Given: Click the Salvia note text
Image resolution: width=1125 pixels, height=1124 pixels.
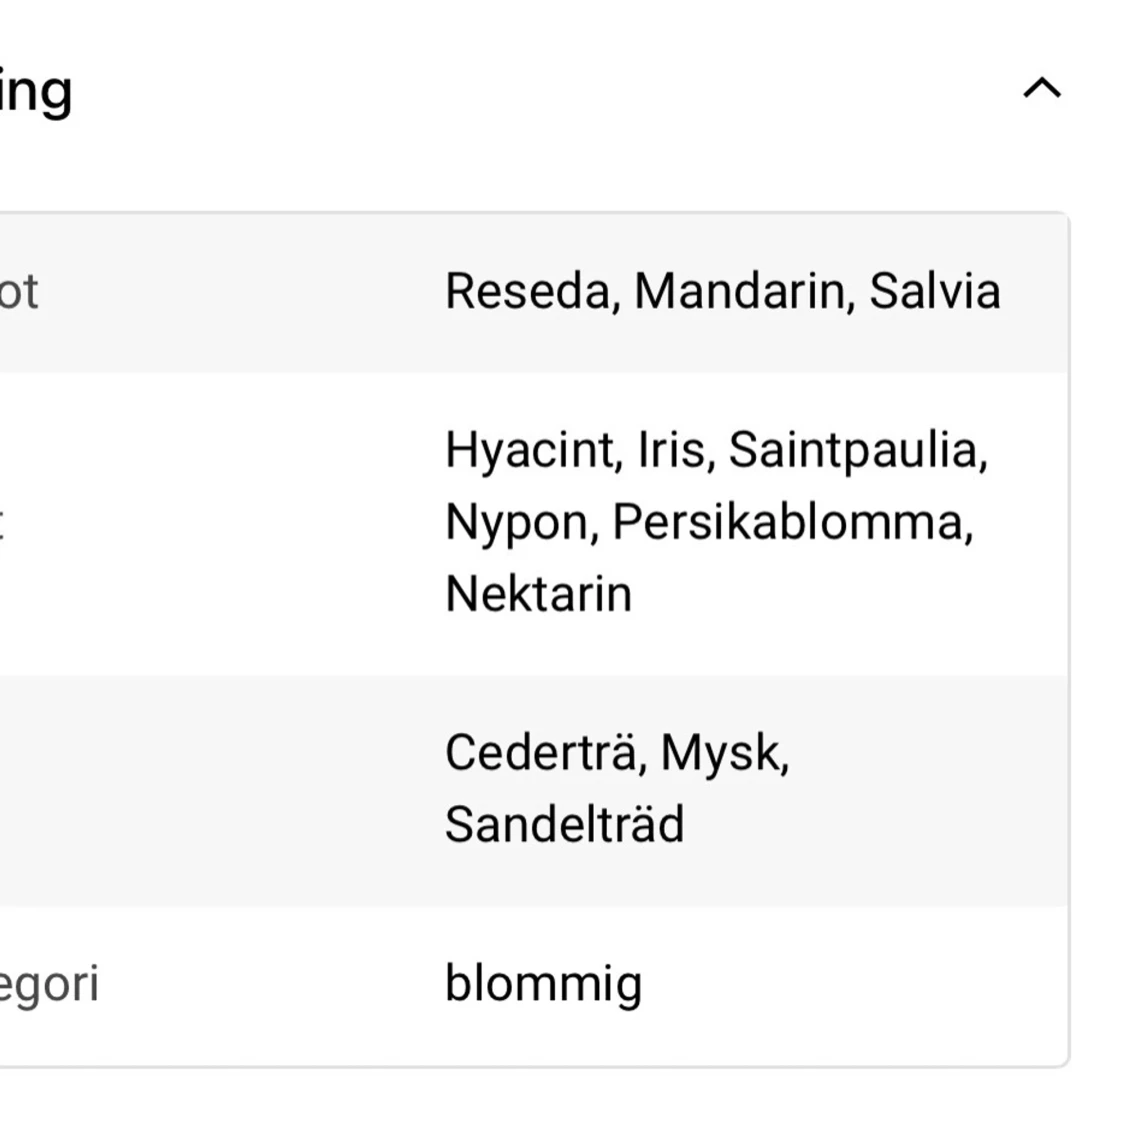Looking at the screenshot, I should (934, 292).
